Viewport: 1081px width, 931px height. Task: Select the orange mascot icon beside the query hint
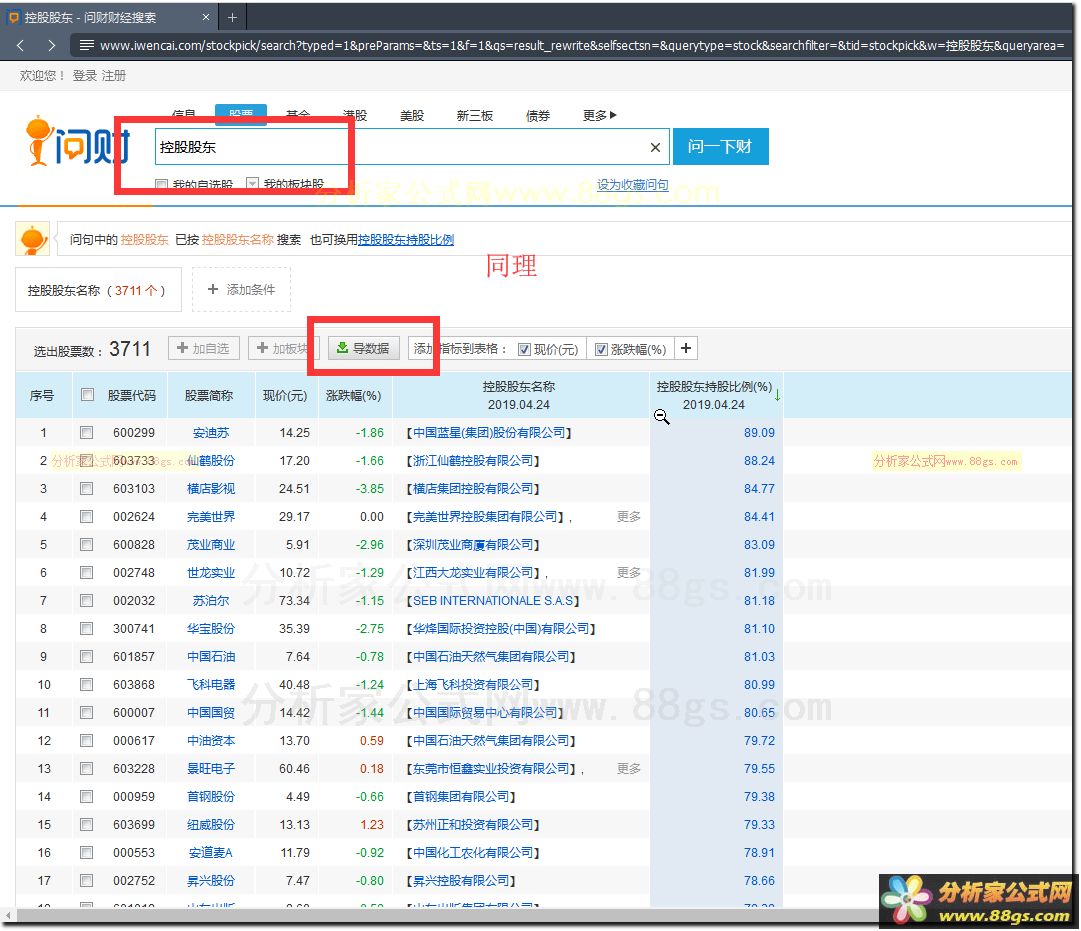click(x=32, y=239)
